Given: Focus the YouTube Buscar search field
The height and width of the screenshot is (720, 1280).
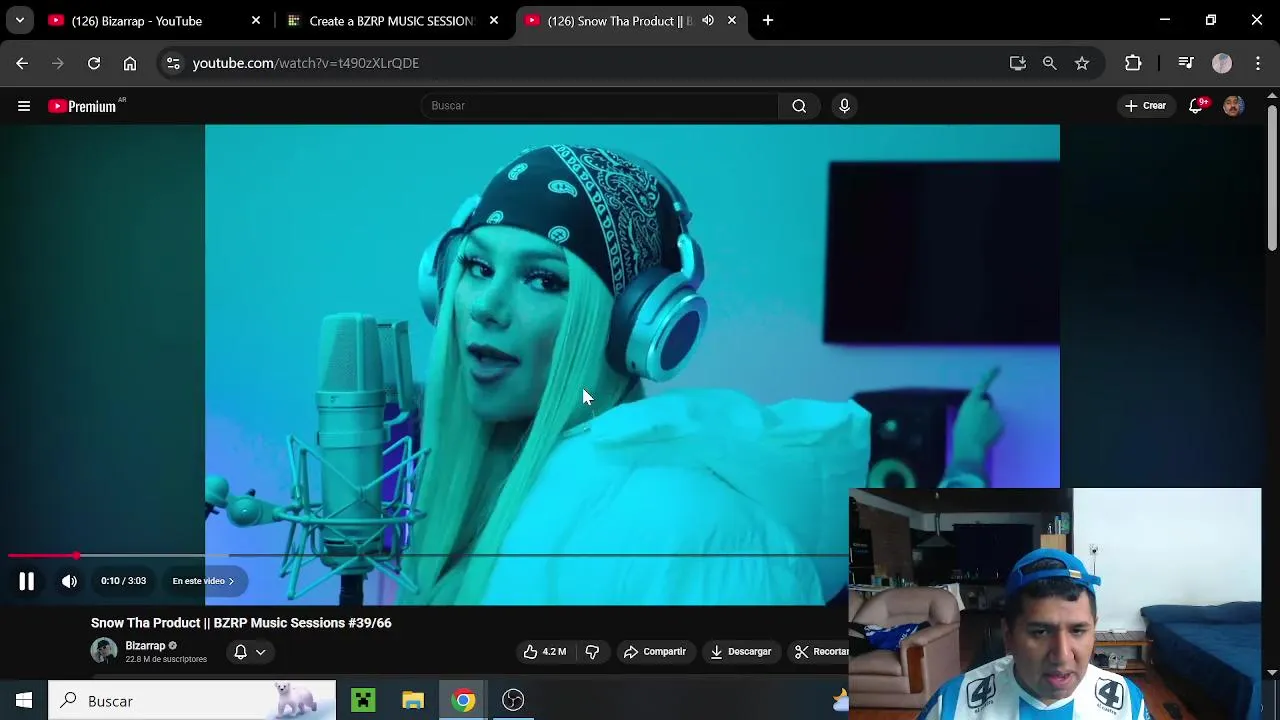Looking at the screenshot, I should pyautogui.click(x=600, y=106).
